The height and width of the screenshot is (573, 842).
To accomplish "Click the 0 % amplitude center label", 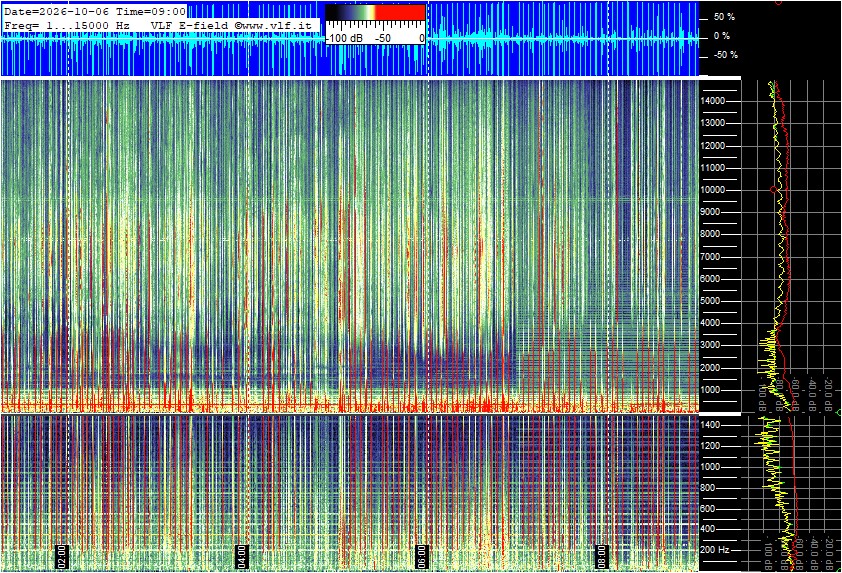I will (x=722, y=36).
